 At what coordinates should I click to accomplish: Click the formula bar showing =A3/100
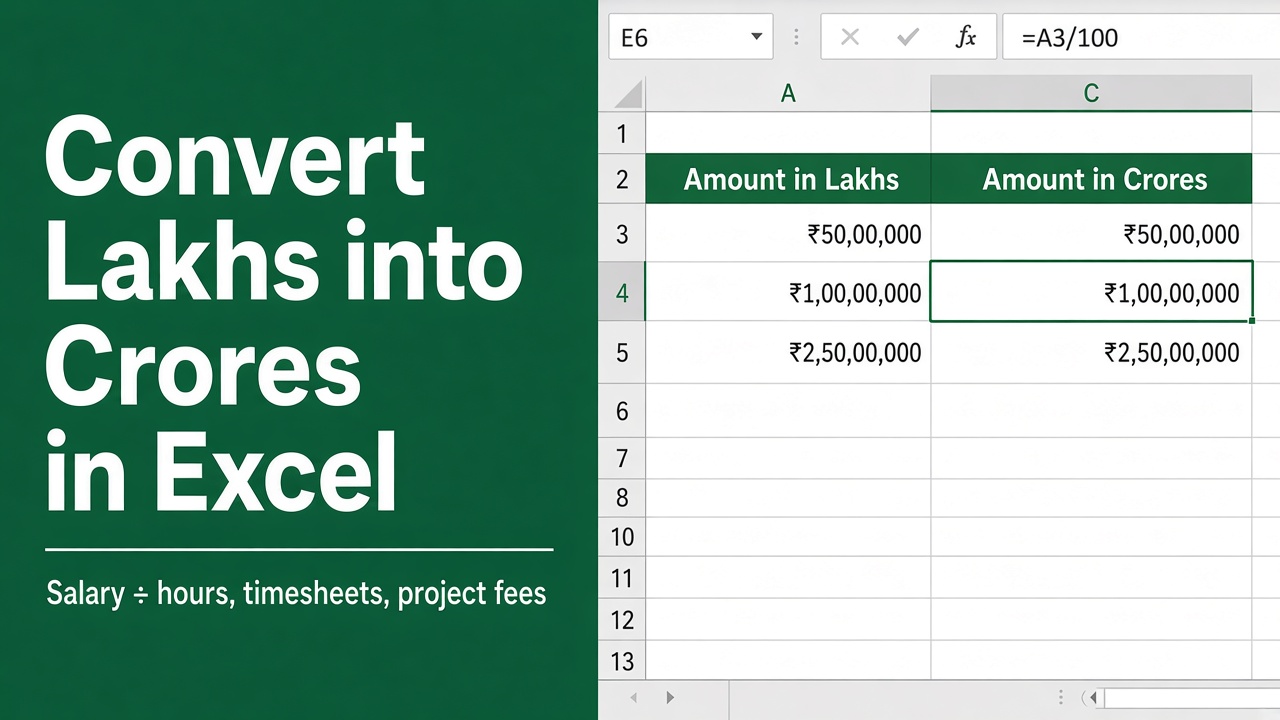point(1141,38)
